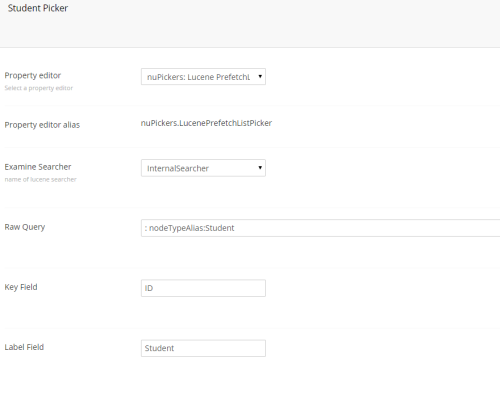Click the 'nodeTypeAlias:Student' query text
Screen dimensions: 500x405
point(192,228)
